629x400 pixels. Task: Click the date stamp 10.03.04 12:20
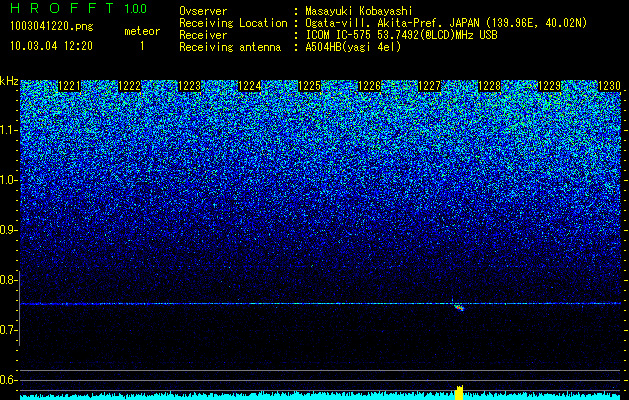coord(51,46)
